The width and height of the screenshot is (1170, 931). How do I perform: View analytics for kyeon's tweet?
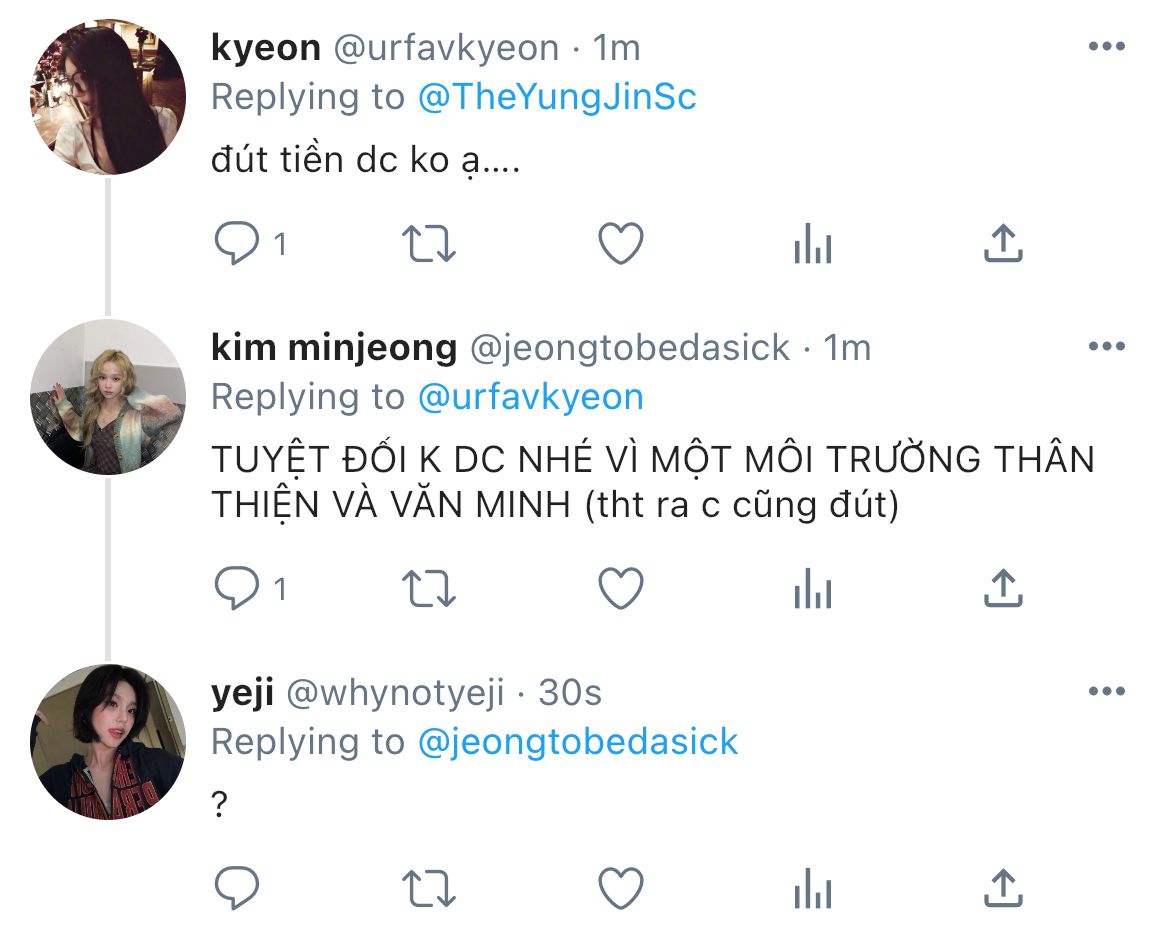[x=813, y=244]
